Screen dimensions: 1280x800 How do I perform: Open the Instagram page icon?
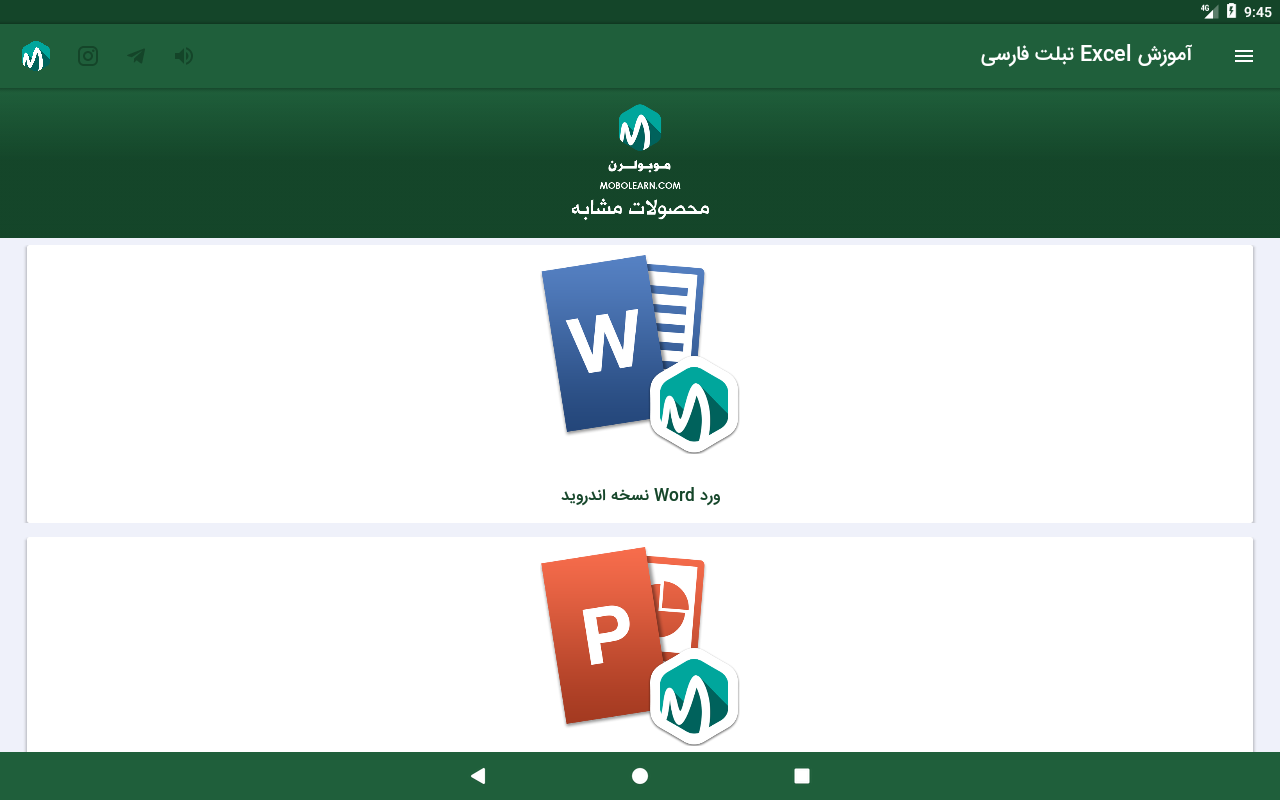click(88, 56)
